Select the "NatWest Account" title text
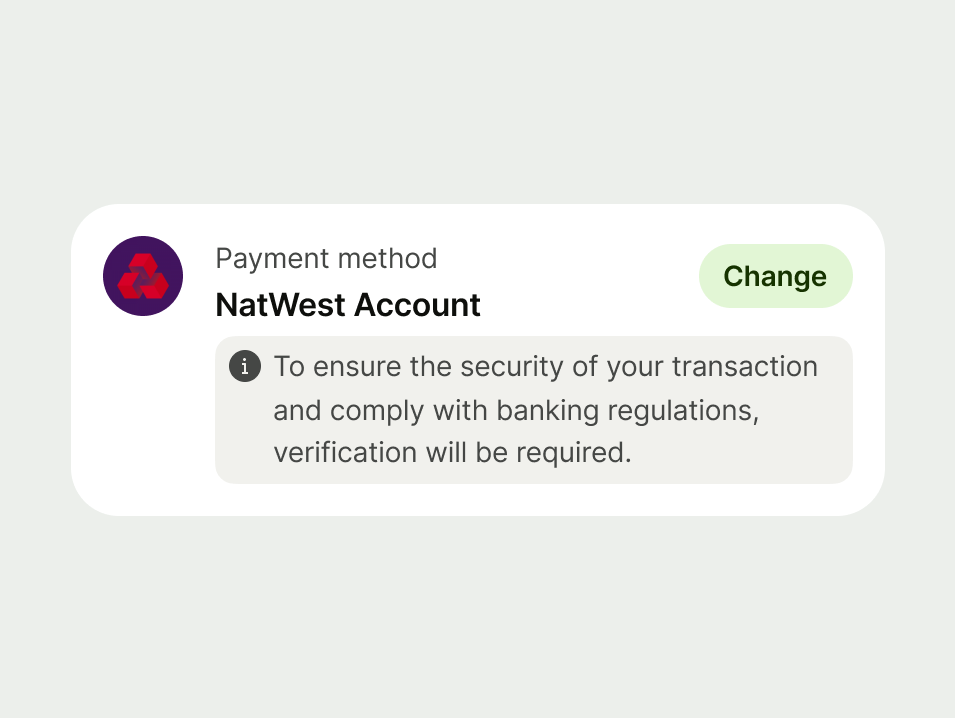This screenshot has width=955, height=718. 348,305
